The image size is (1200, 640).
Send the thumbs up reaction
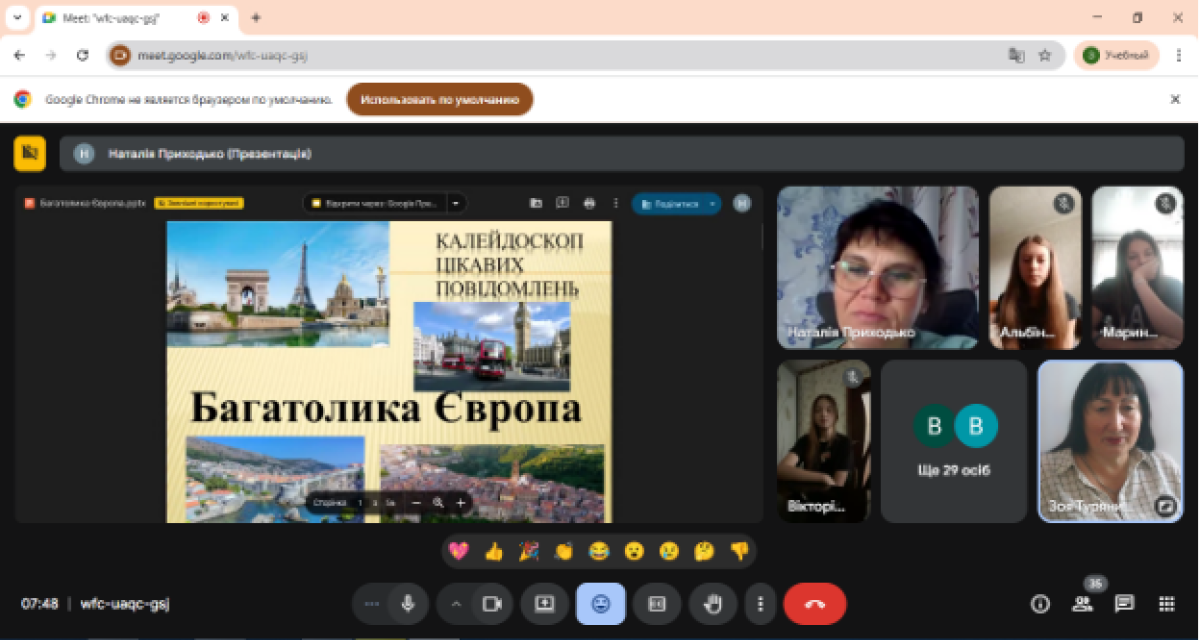point(493,551)
